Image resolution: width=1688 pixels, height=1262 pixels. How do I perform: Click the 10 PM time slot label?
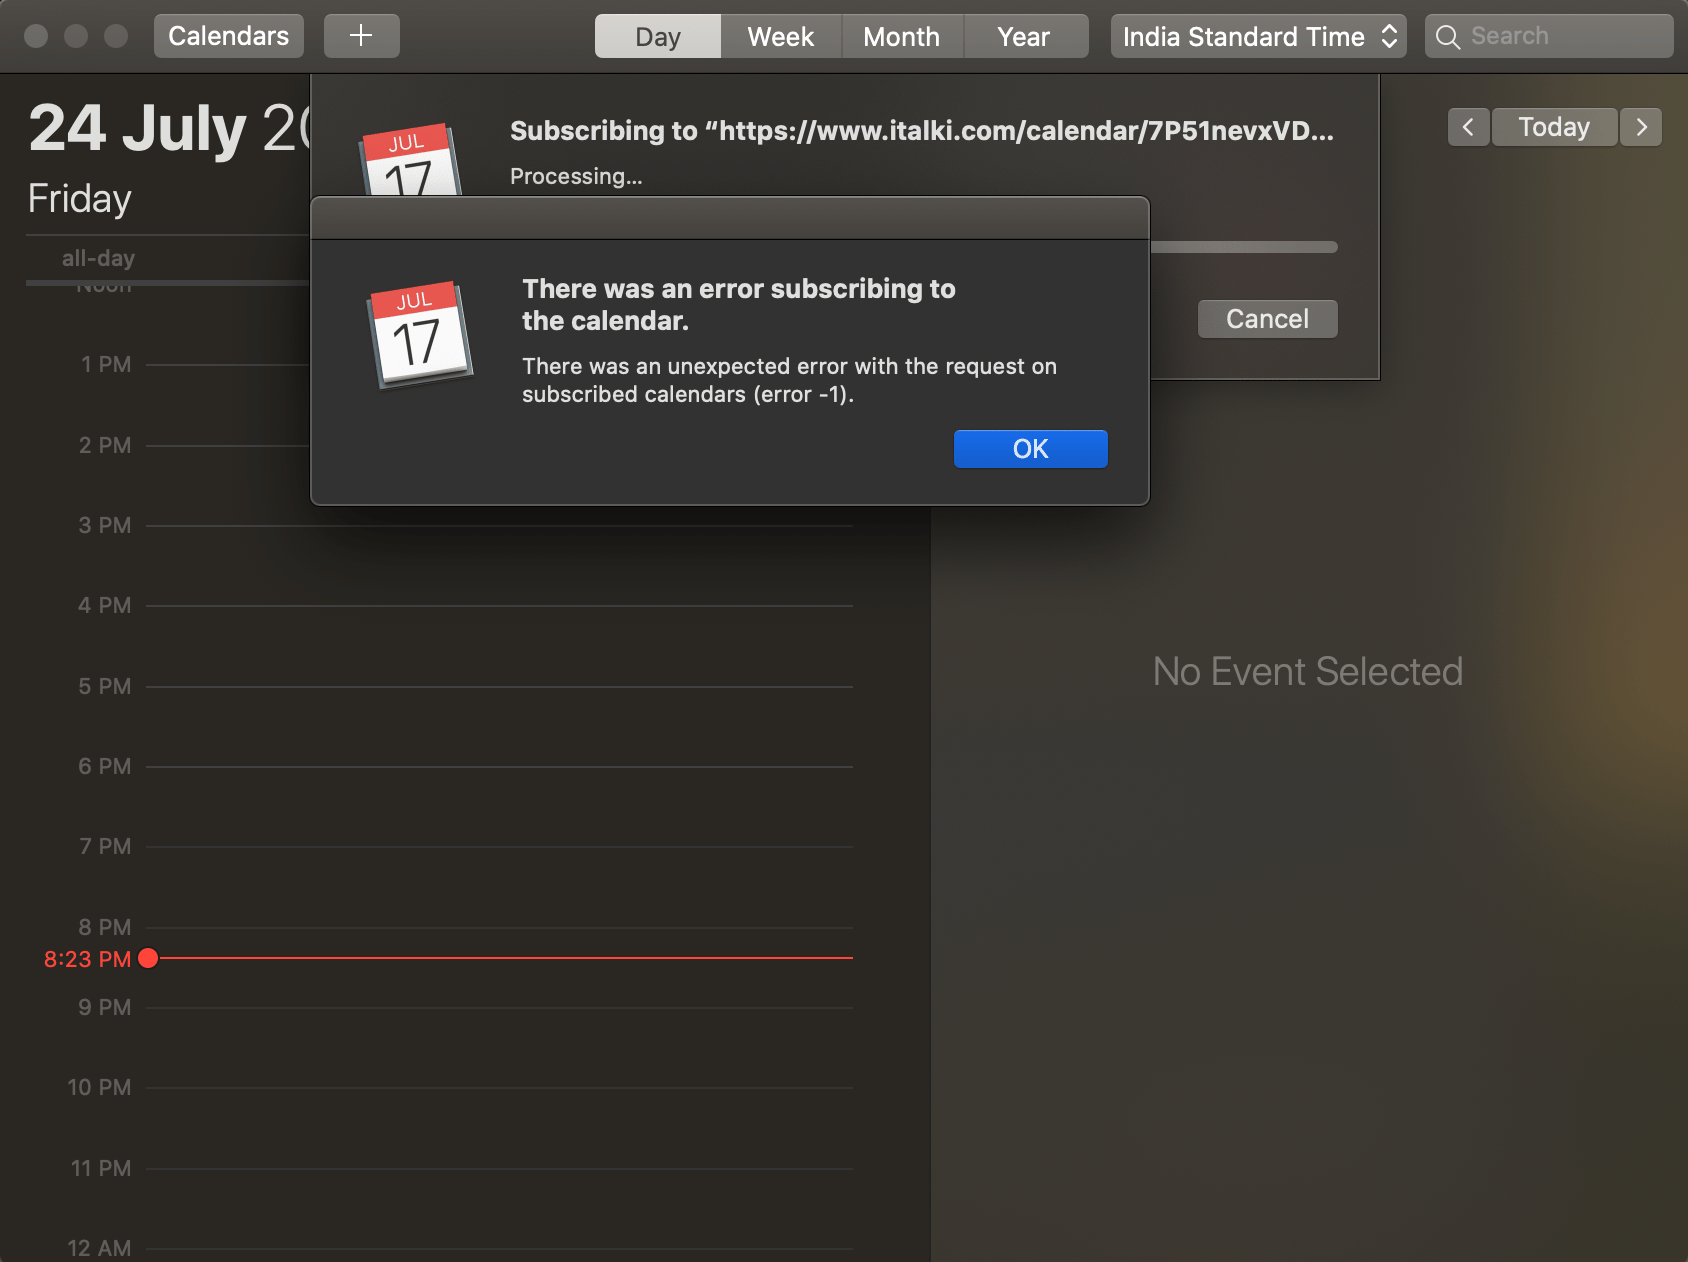coord(99,1087)
